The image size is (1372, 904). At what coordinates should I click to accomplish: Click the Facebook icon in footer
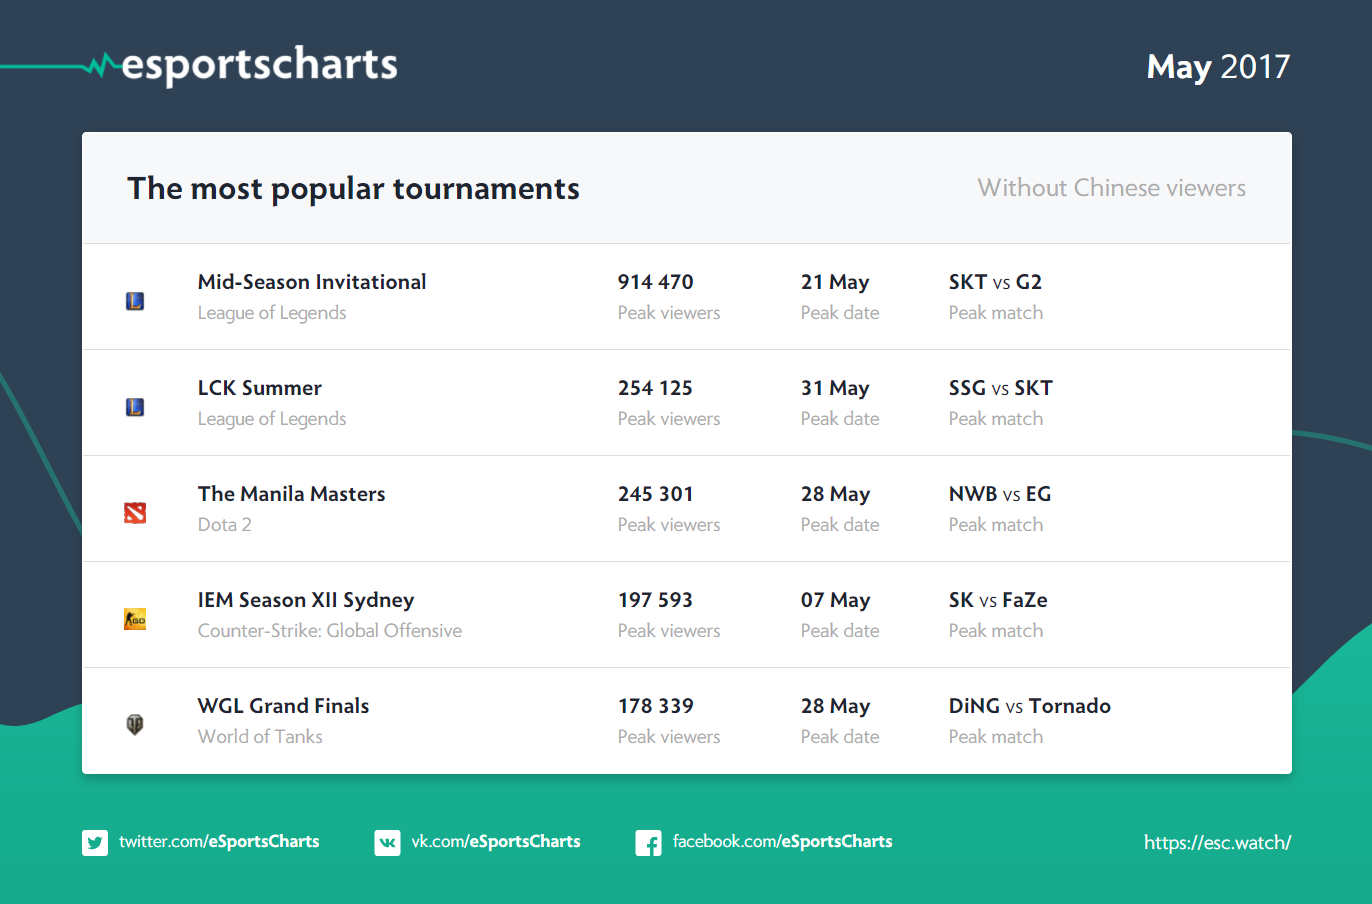point(648,843)
